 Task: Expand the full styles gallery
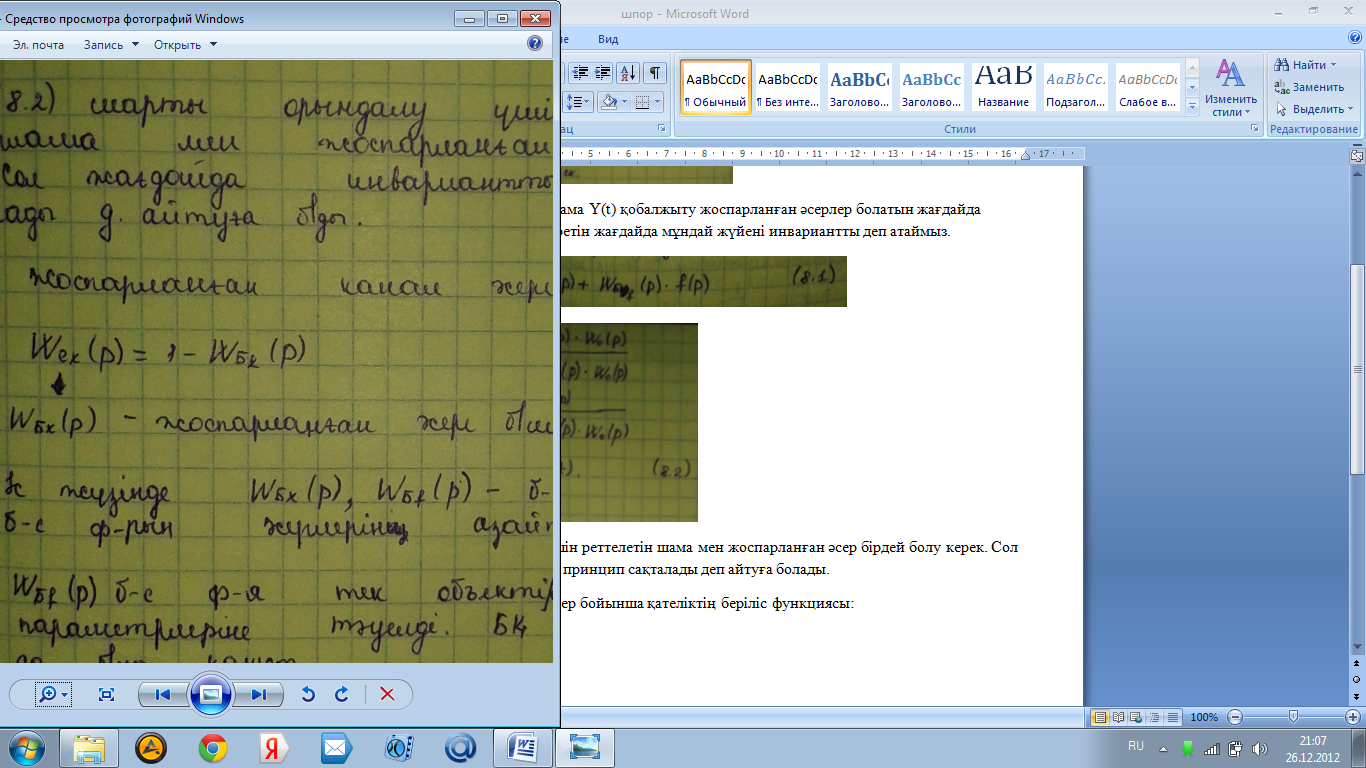pyautogui.click(x=1192, y=105)
